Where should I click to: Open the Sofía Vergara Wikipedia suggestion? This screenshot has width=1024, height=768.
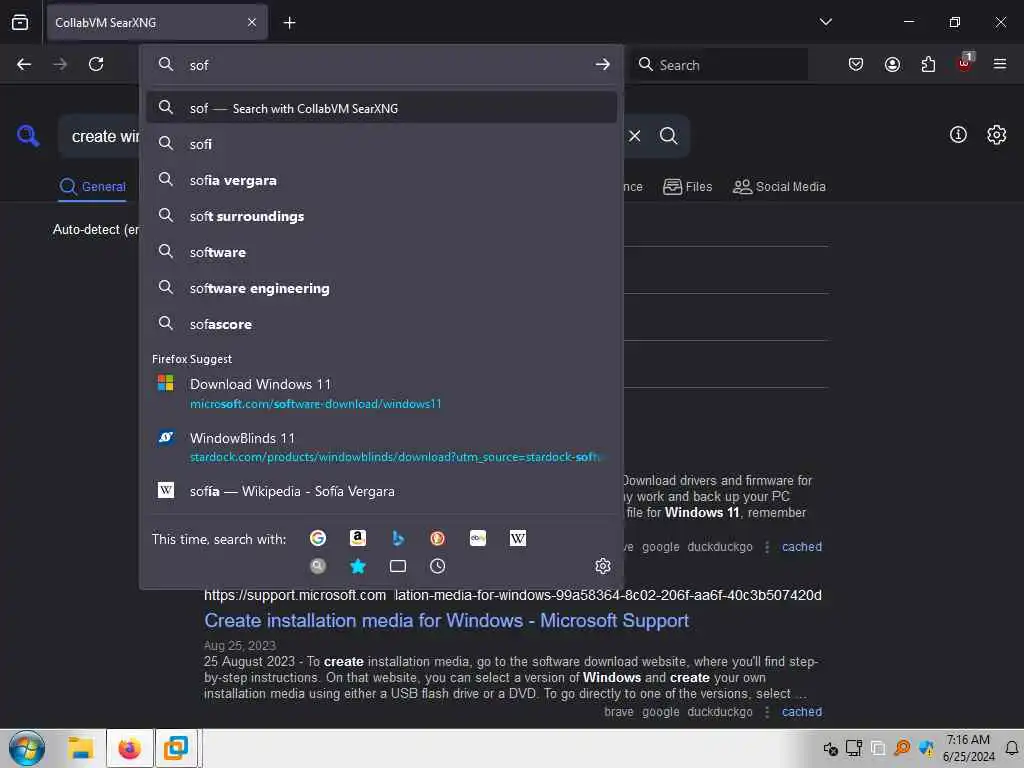coord(381,491)
